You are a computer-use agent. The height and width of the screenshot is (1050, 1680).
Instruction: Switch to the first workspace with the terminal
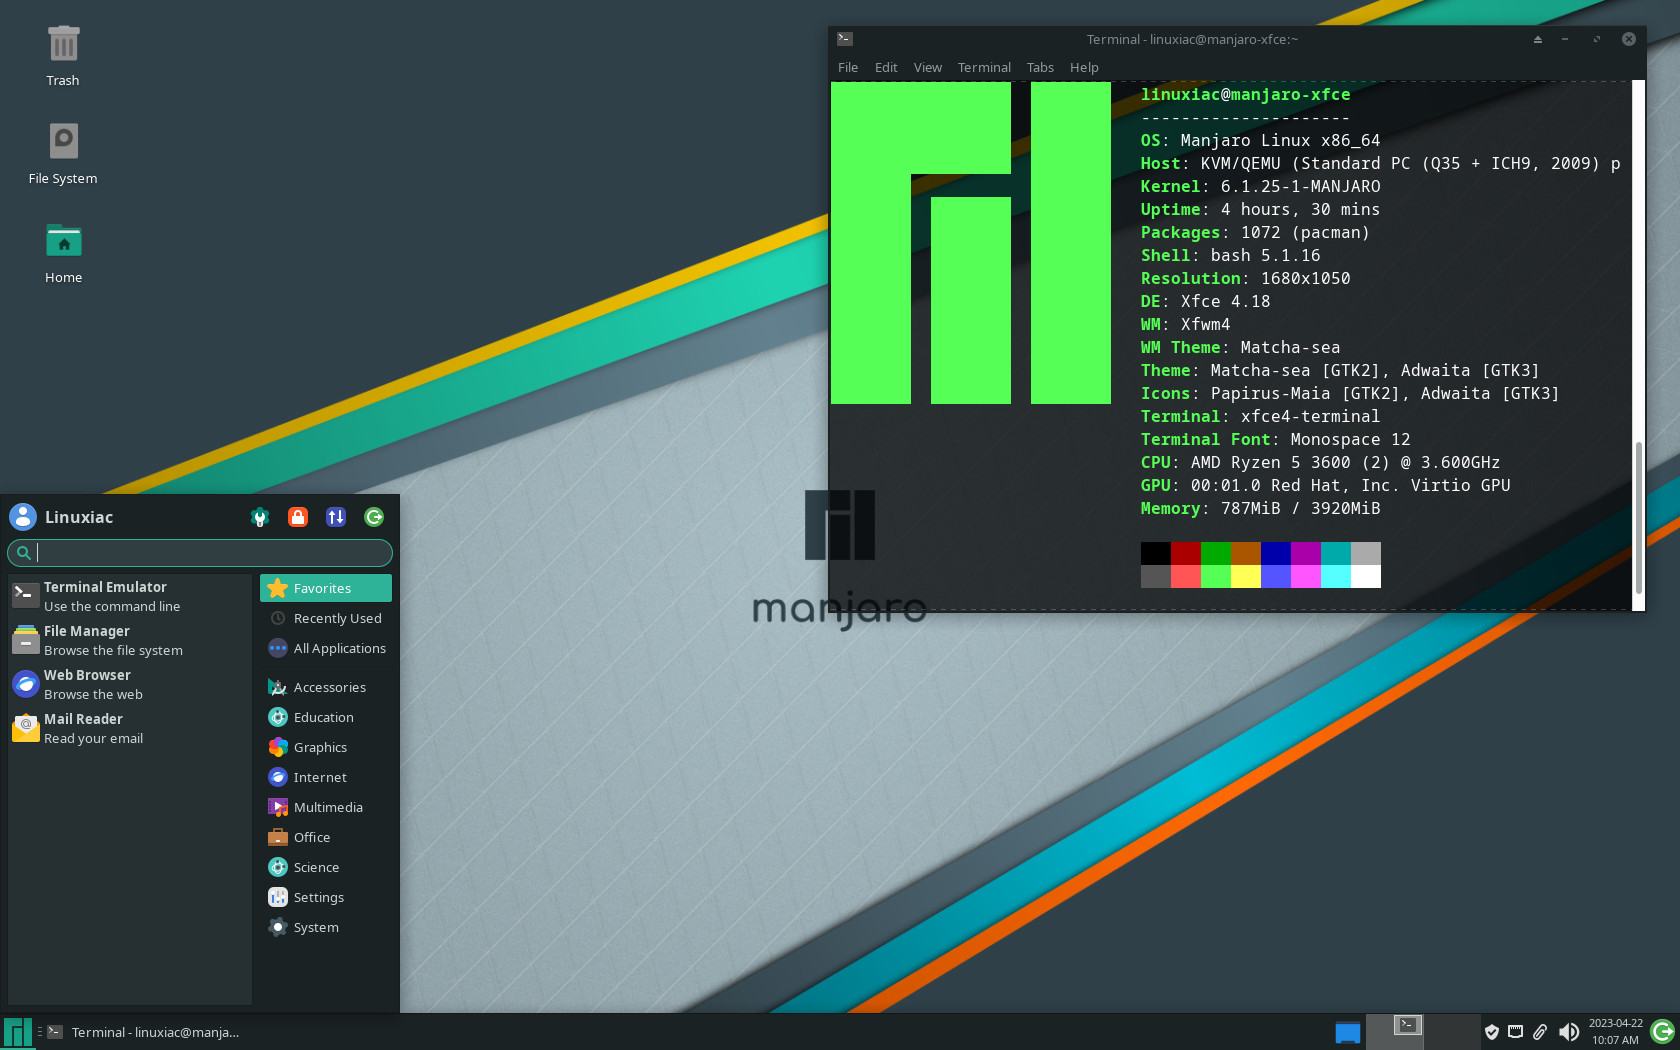coord(1395,1032)
